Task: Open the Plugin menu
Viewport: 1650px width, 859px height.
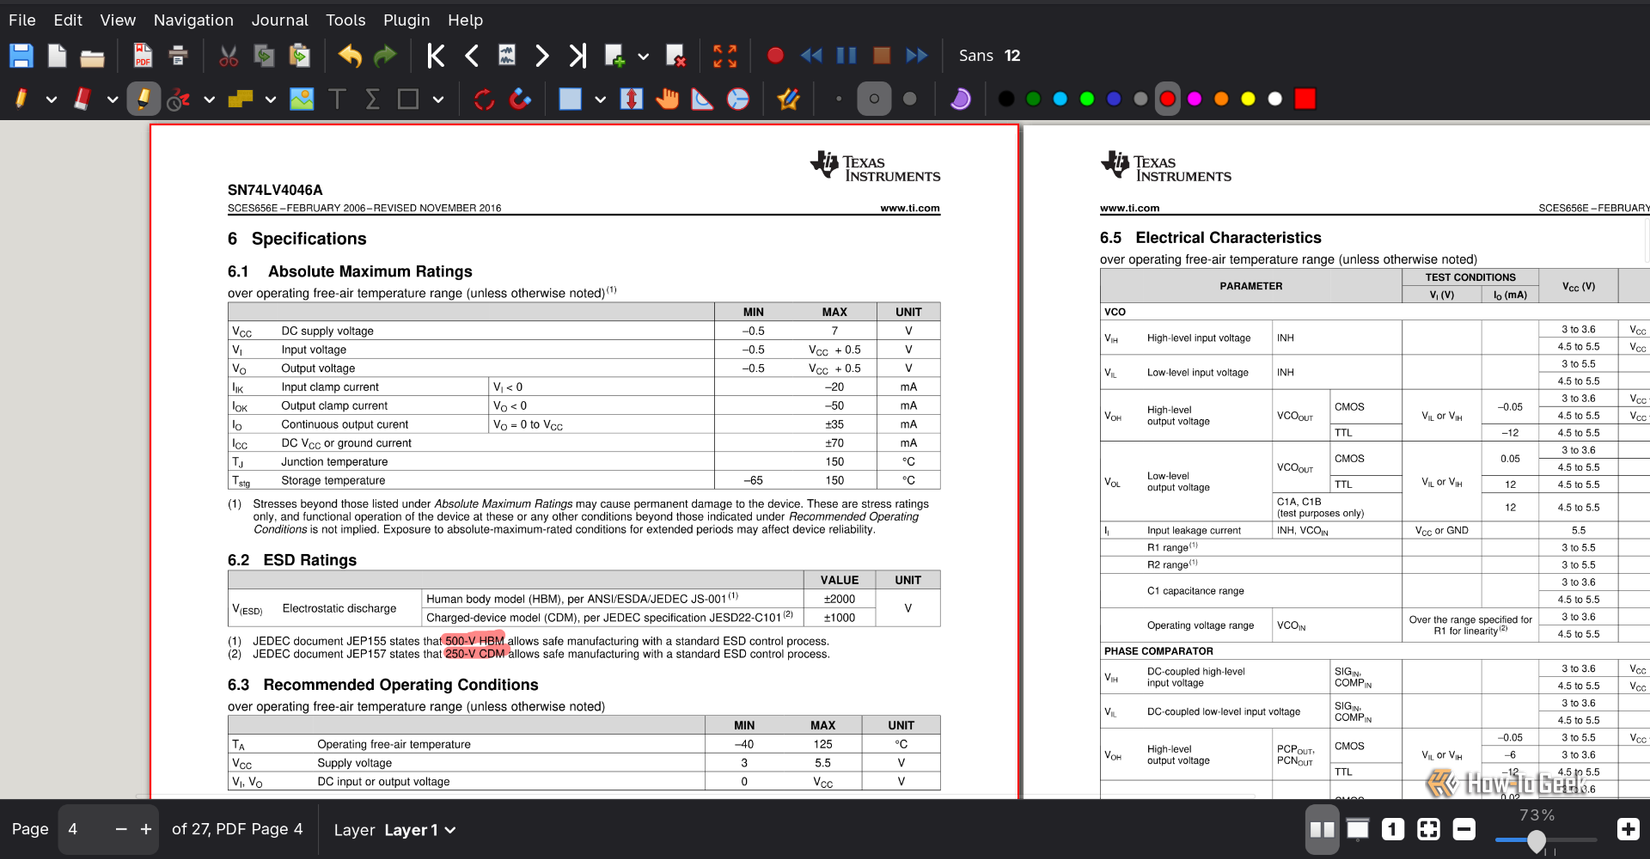Action: (x=406, y=20)
